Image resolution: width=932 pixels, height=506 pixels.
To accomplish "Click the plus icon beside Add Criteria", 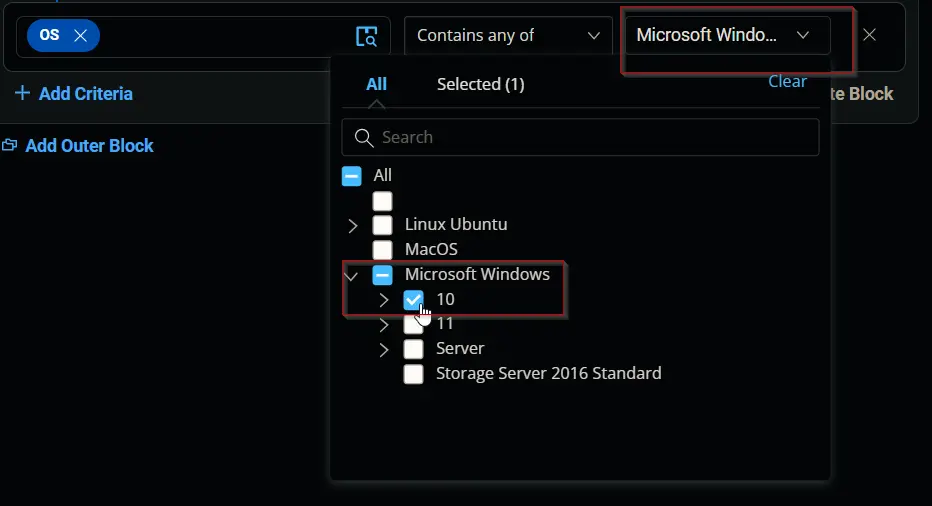I will click(22, 93).
